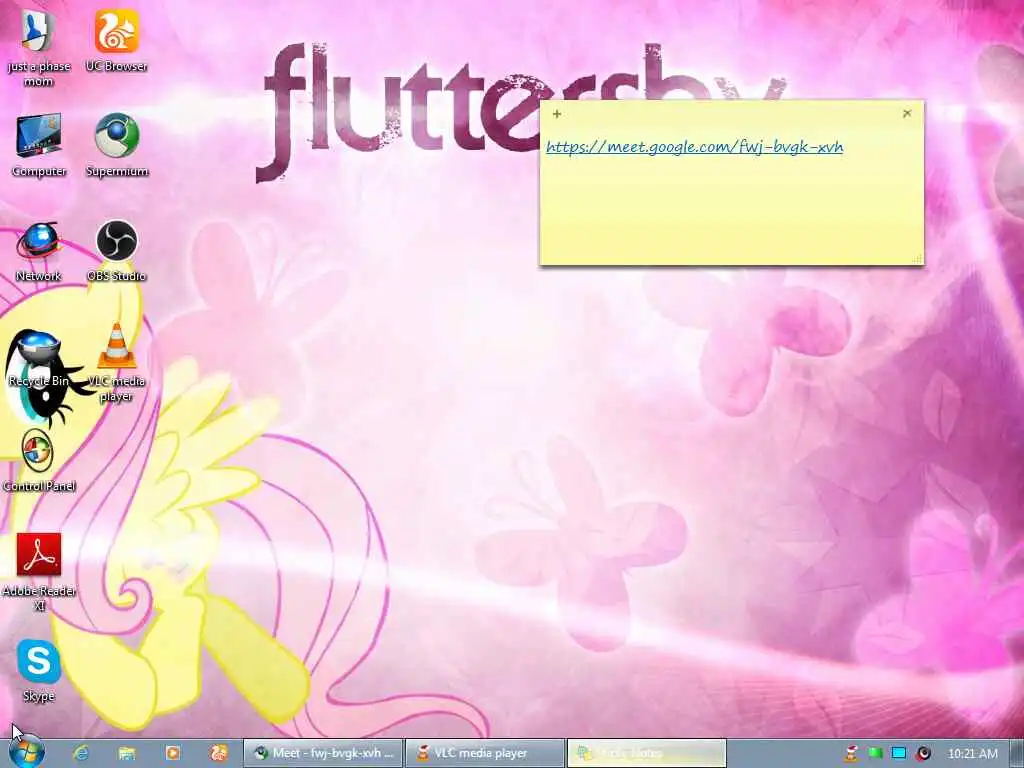
Task: Delete the sticky note with X button
Action: tap(906, 114)
